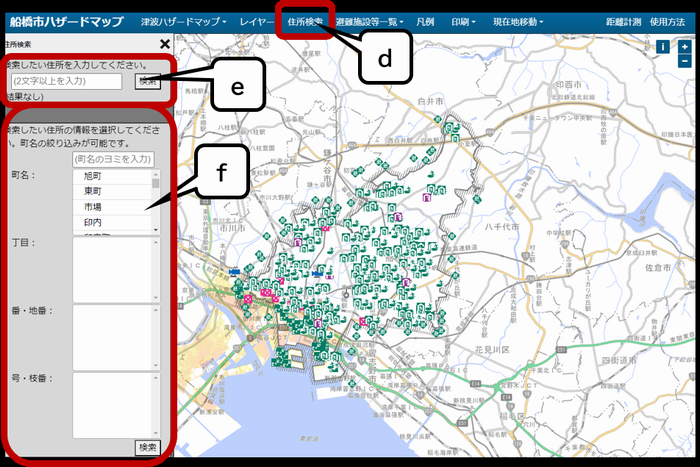
Task: Open the 凡例 legend menu item
Action: coord(425,21)
